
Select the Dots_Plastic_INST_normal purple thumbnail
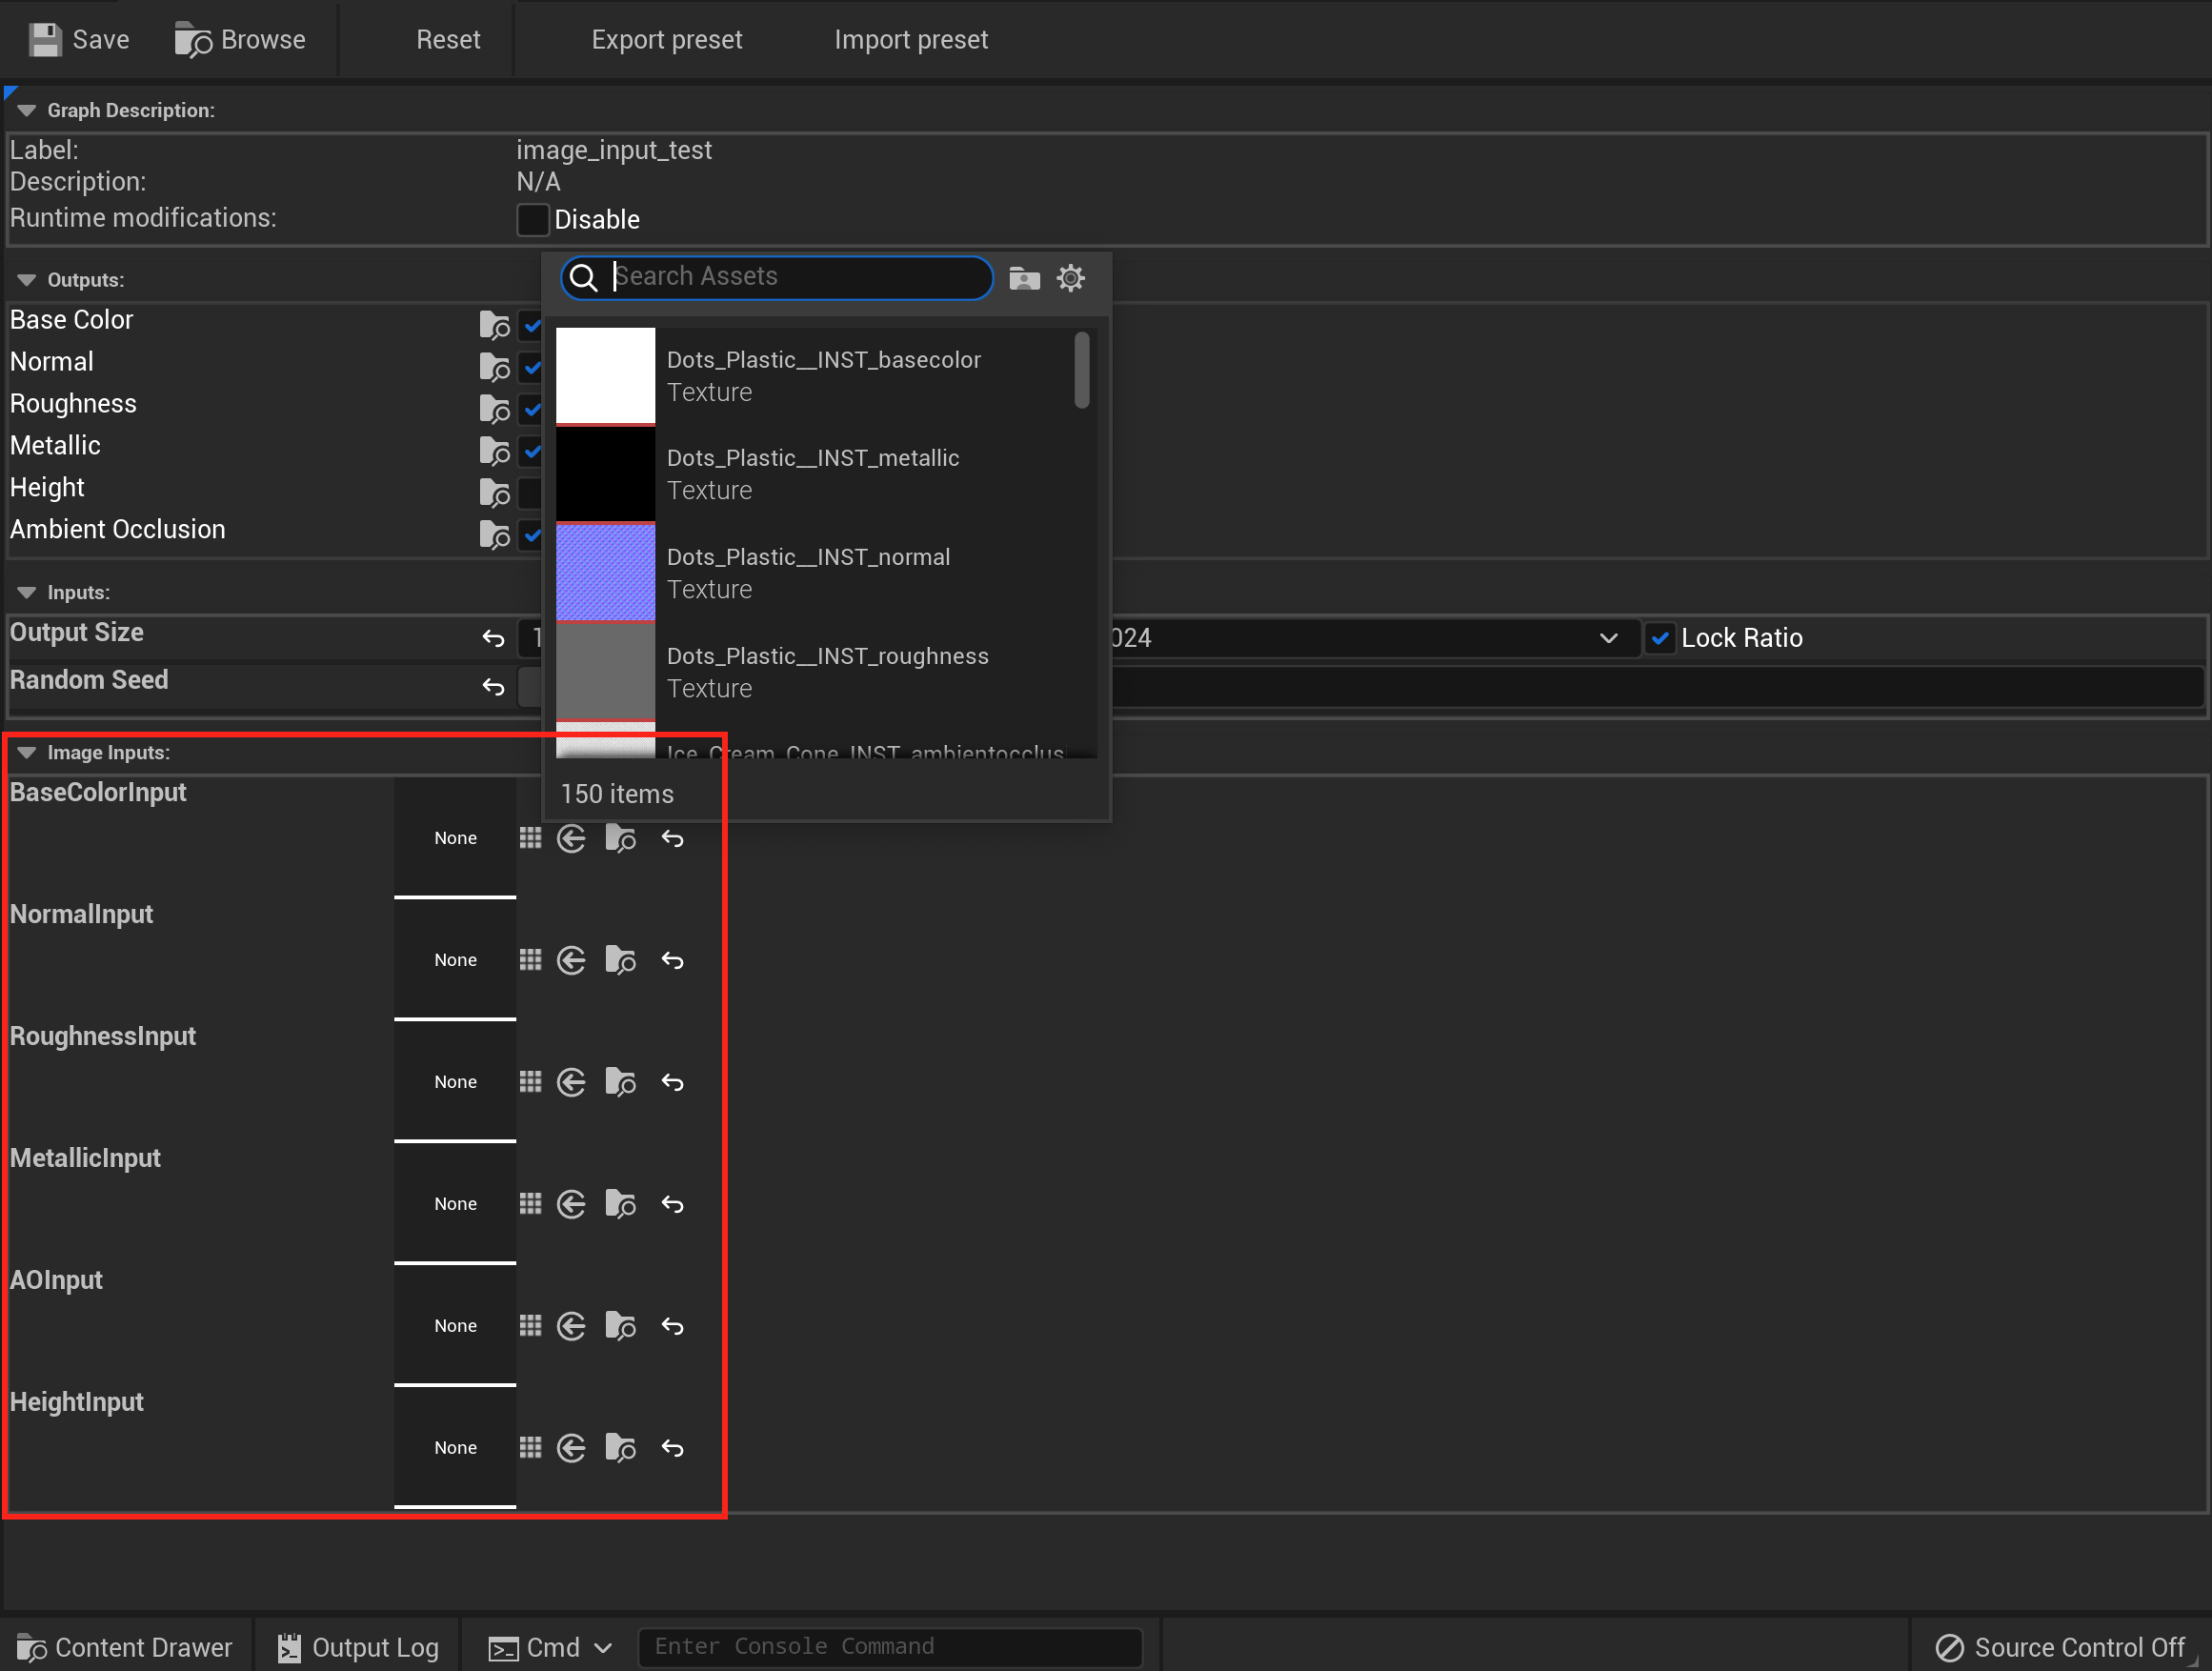605,571
